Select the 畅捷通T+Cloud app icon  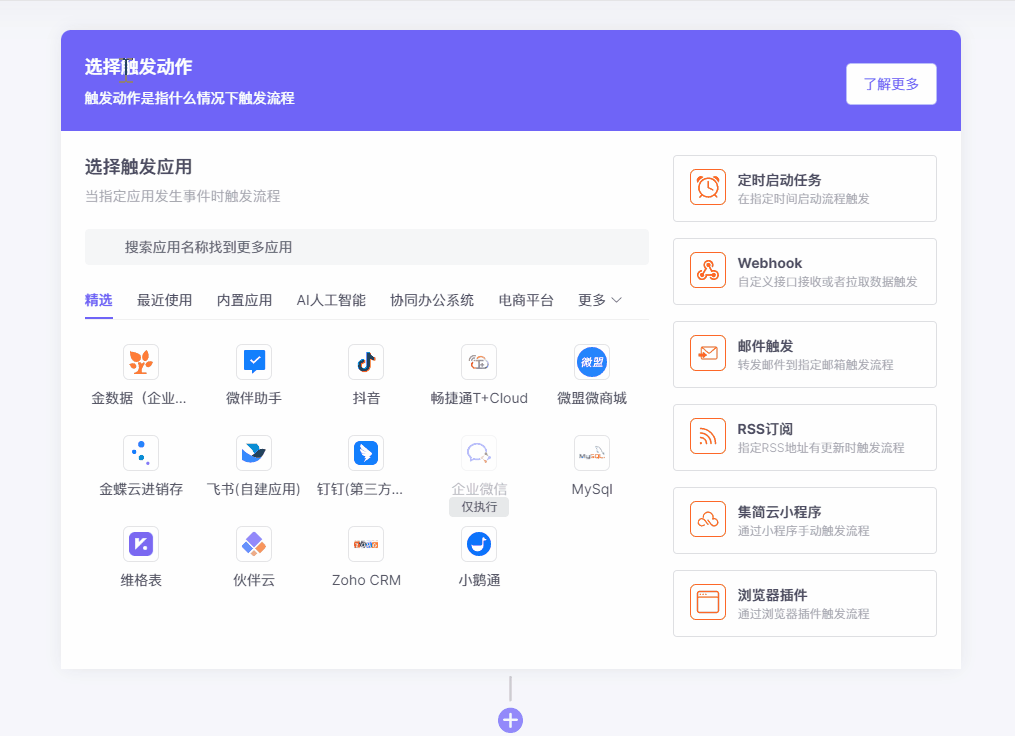coord(479,362)
